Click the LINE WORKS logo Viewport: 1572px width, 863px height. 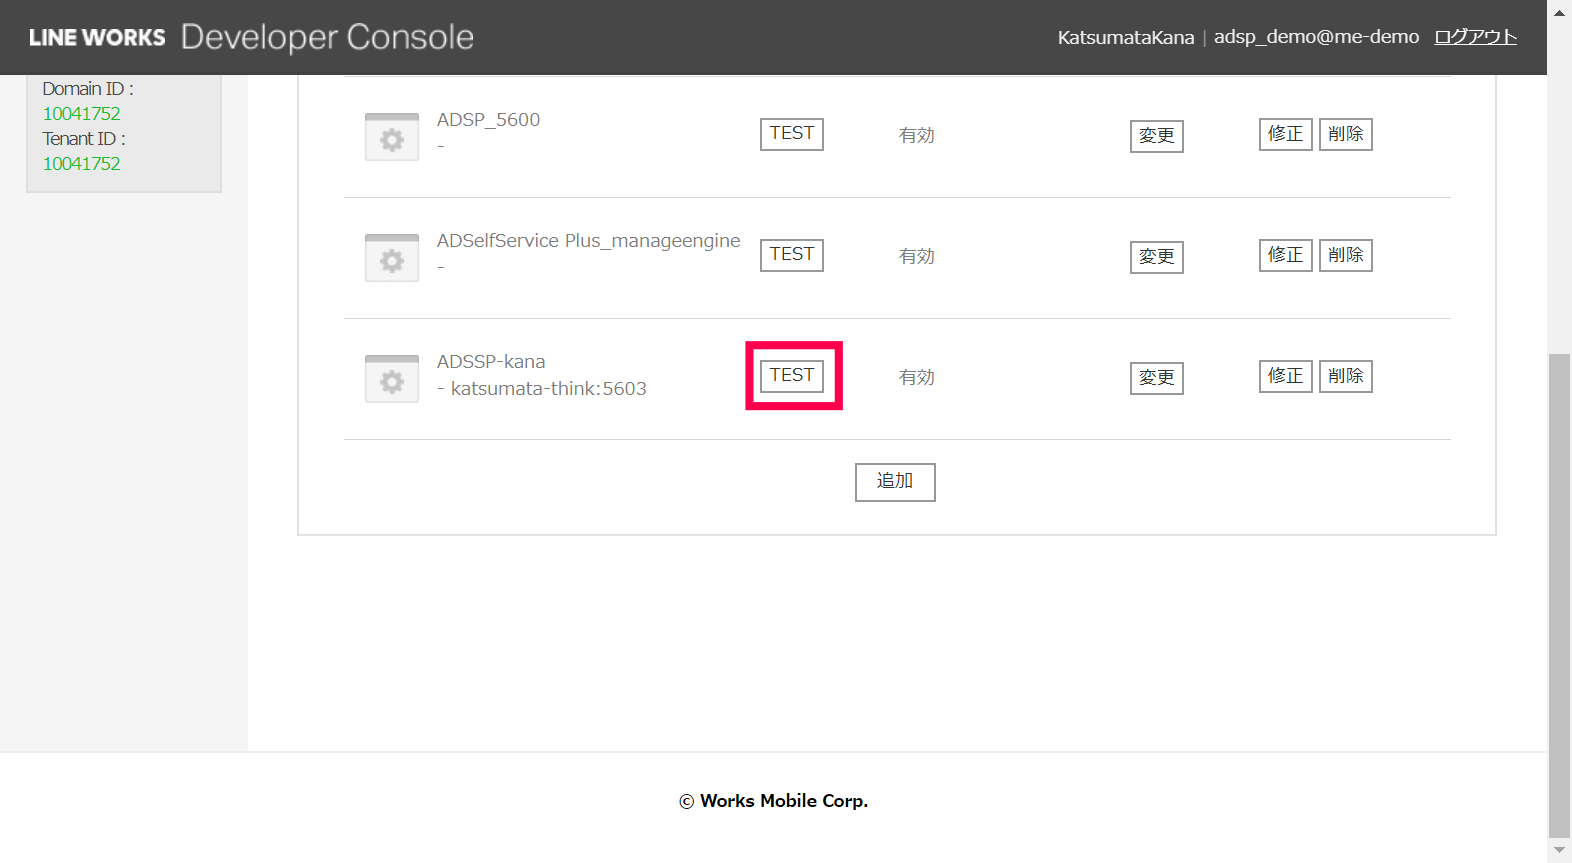97,37
